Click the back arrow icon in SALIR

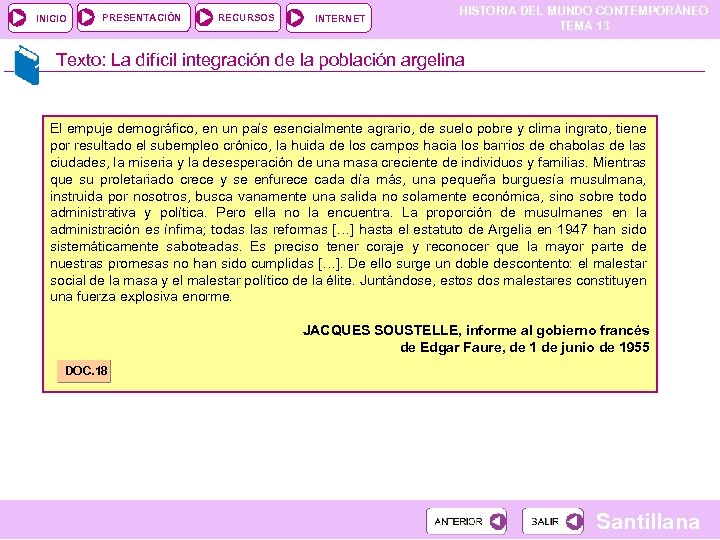[574, 521]
